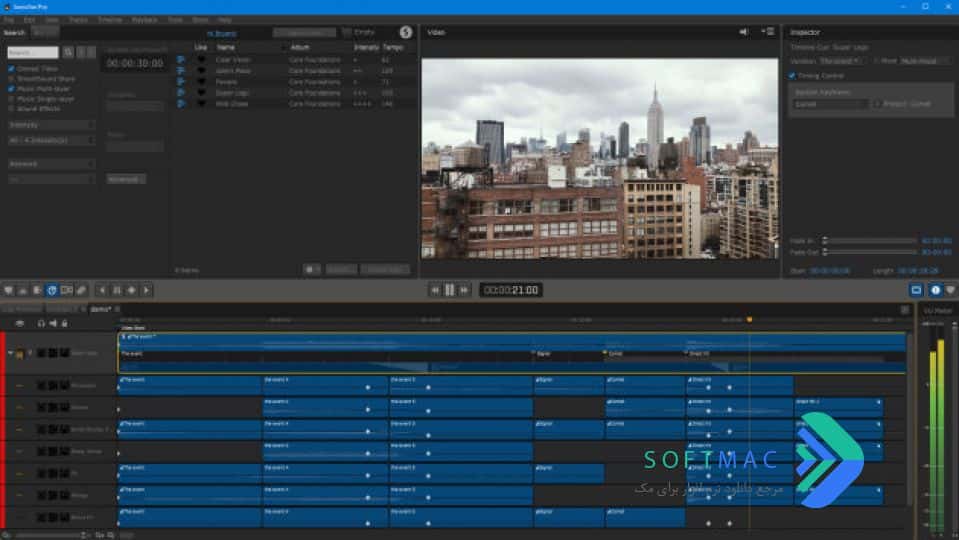
Task: Open the Edit menu
Action: coord(29,20)
